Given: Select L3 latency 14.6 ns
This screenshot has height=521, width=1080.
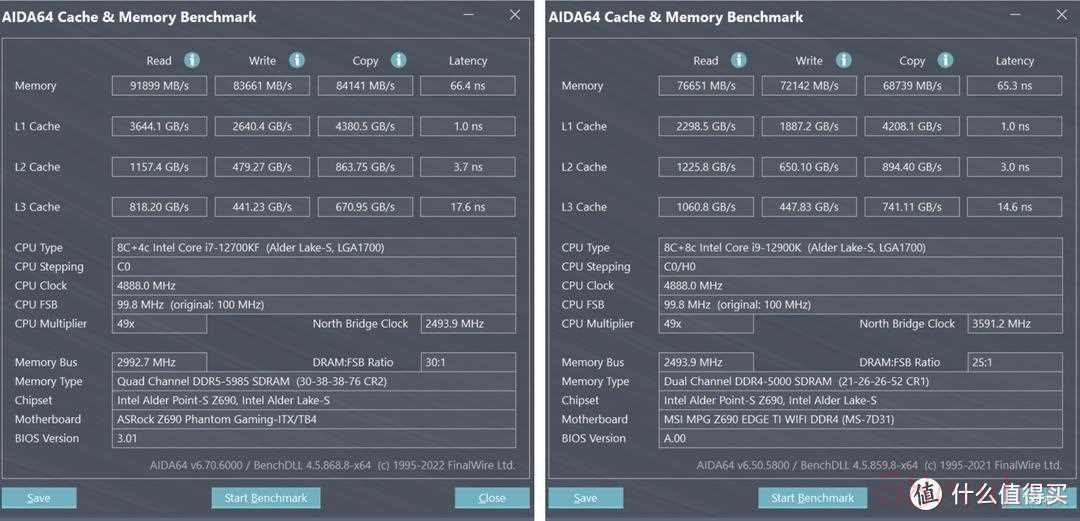Looking at the screenshot, I should [x=1015, y=207].
